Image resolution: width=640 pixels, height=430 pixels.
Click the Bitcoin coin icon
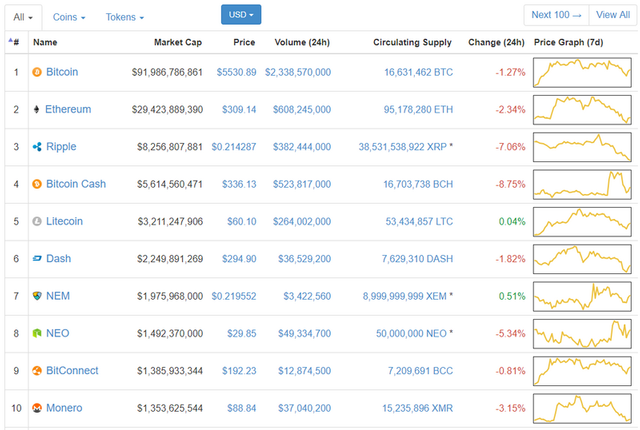(x=38, y=72)
